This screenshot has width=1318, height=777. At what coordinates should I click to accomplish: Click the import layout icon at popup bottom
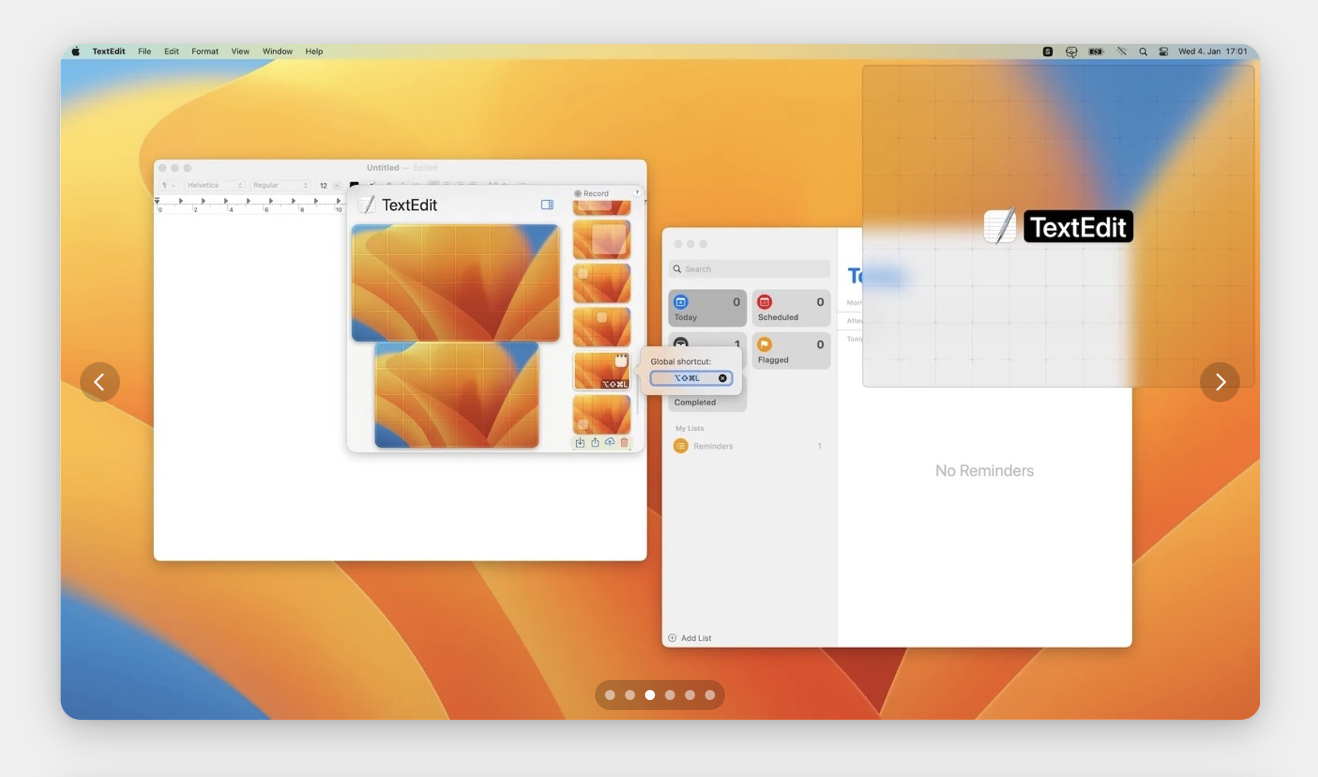(x=580, y=442)
